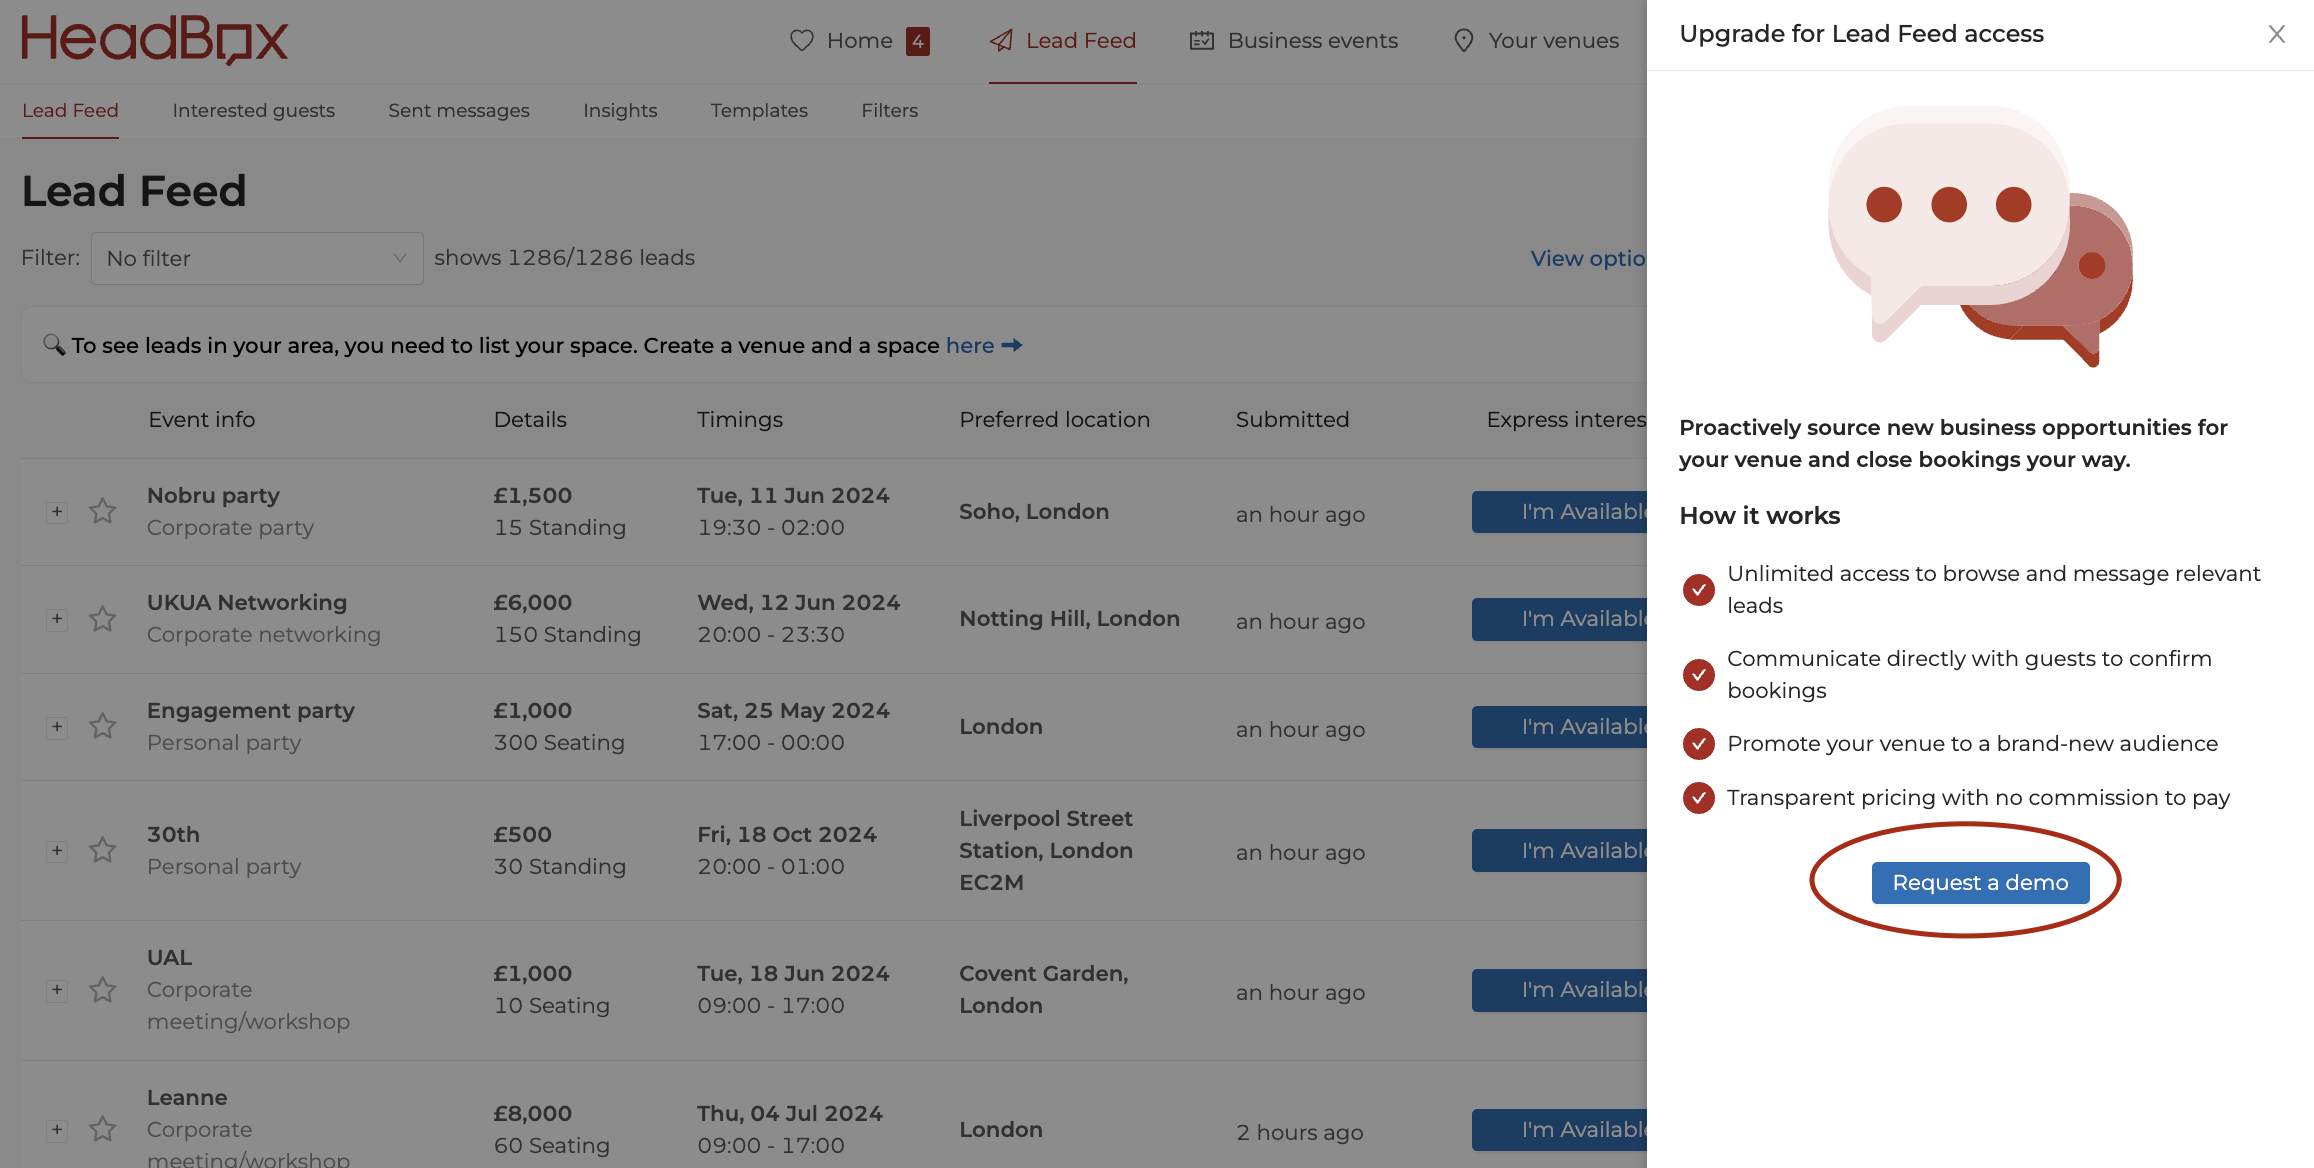Click the Engagement party event title
This screenshot has height=1168, width=2314.
pos(251,711)
